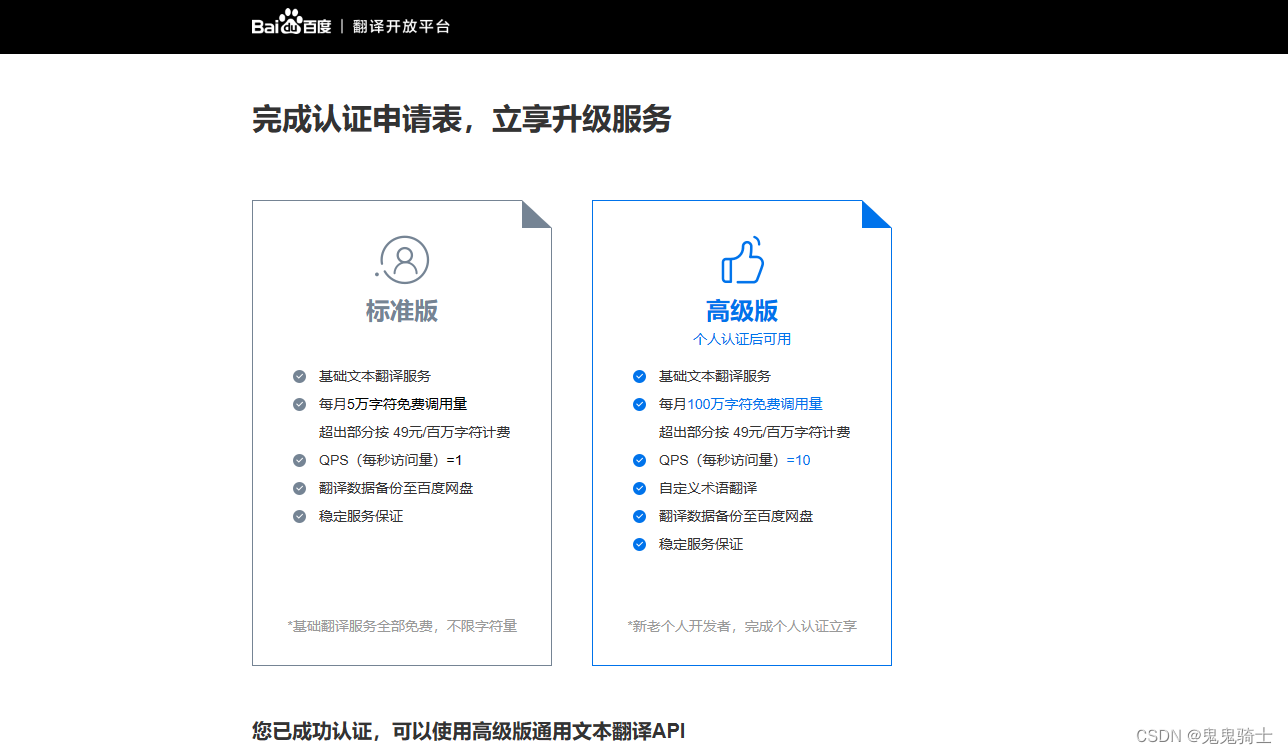Click the thumbs-up icon on 高级版 card
This screenshot has width=1288, height=754.
tap(743, 260)
